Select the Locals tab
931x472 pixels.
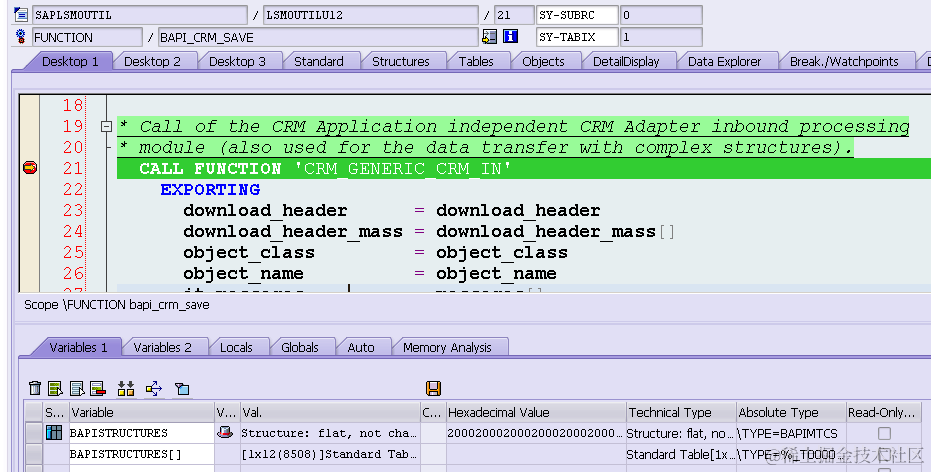236,347
